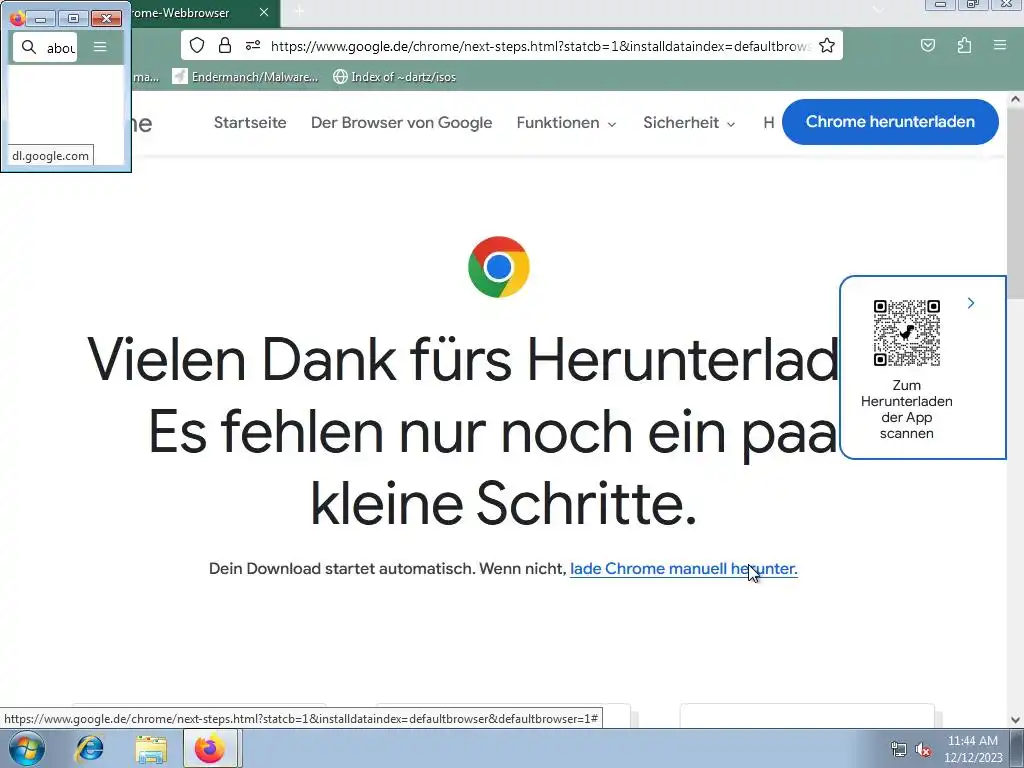Click the Firefox icon in small window title
Image resolution: width=1024 pixels, height=768 pixels.
click(x=18, y=18)
